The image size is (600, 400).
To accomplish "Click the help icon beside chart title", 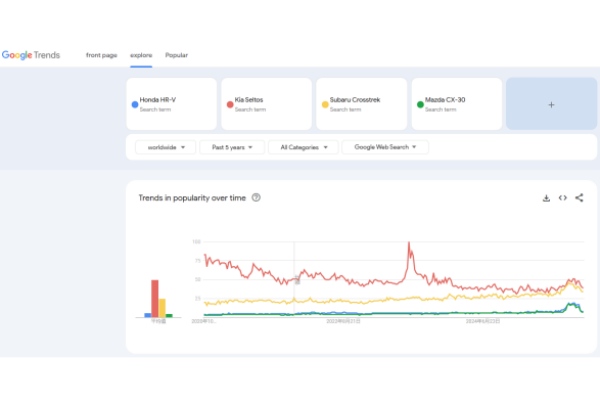I will (x=256, y=198).
